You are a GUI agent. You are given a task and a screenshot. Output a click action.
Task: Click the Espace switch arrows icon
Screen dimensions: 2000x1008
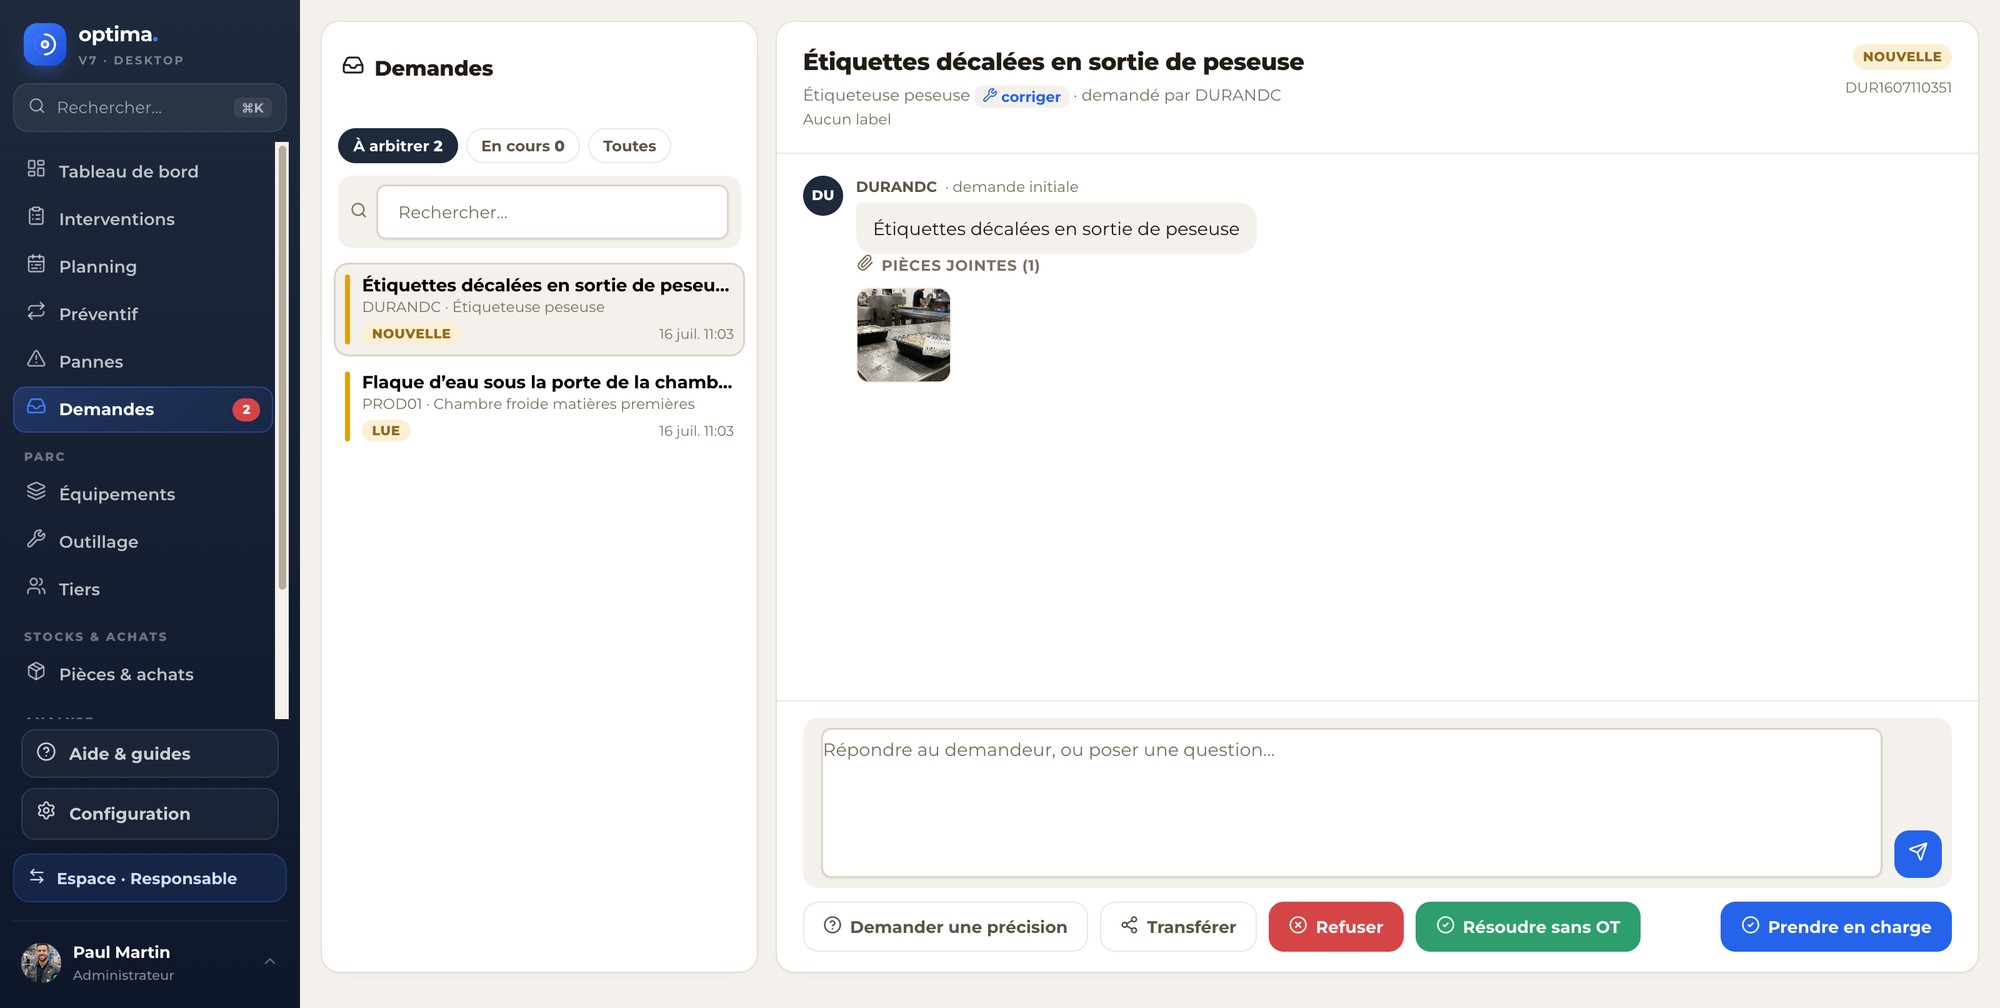pyautogui.click(x=37, y=877)
